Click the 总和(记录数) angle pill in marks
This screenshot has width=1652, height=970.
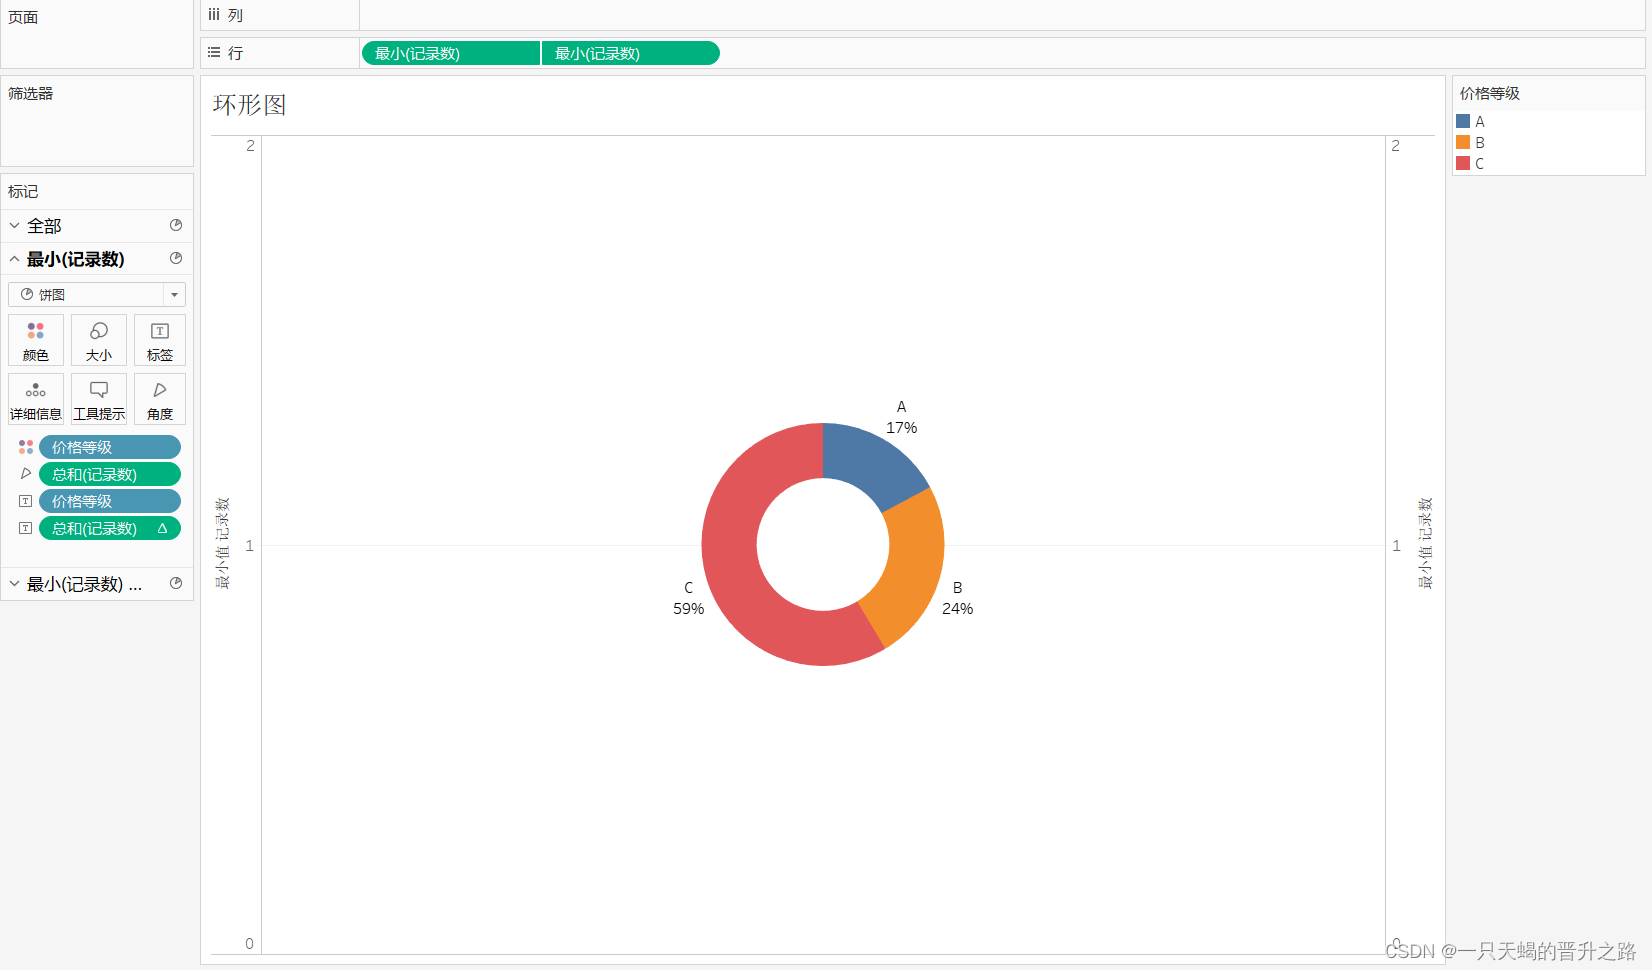110,474
